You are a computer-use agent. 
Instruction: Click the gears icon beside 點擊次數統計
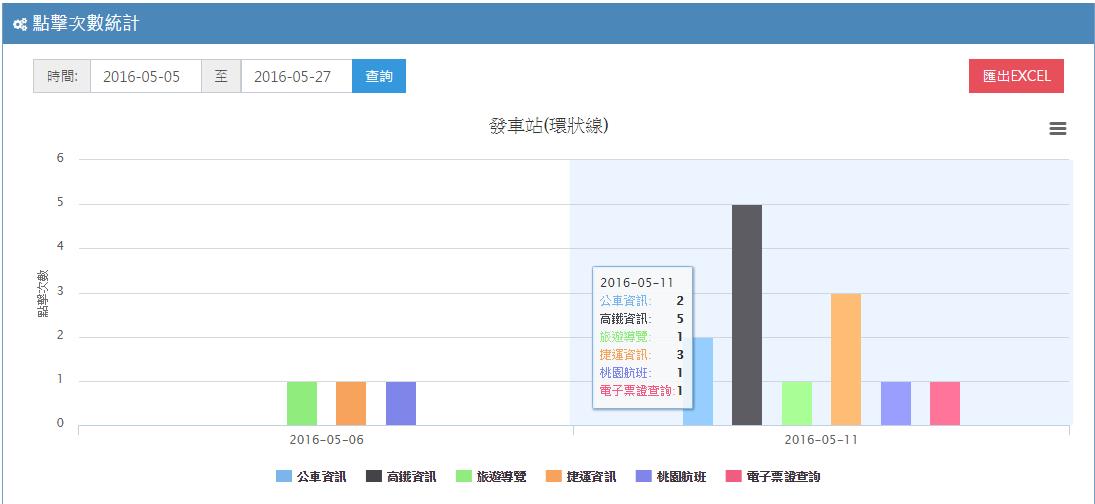pyautogui.click(x=20, y=24)
